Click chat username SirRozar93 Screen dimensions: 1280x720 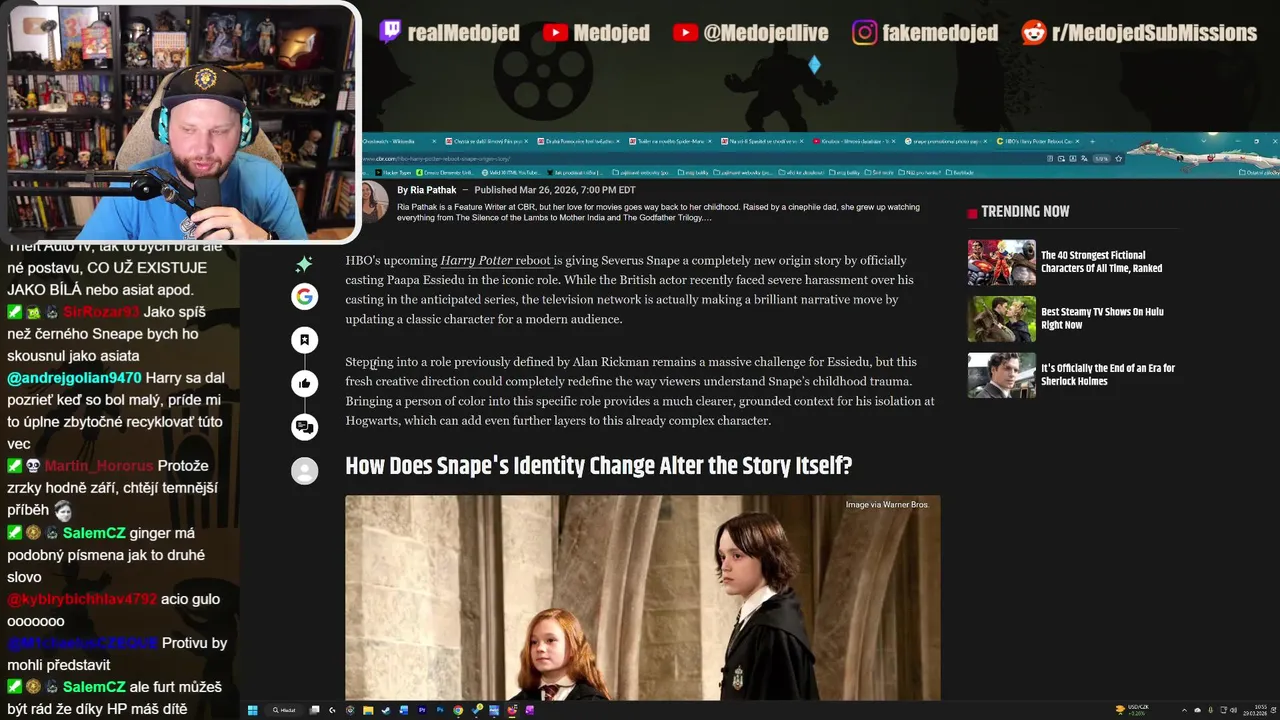click(x=101, y=312)
